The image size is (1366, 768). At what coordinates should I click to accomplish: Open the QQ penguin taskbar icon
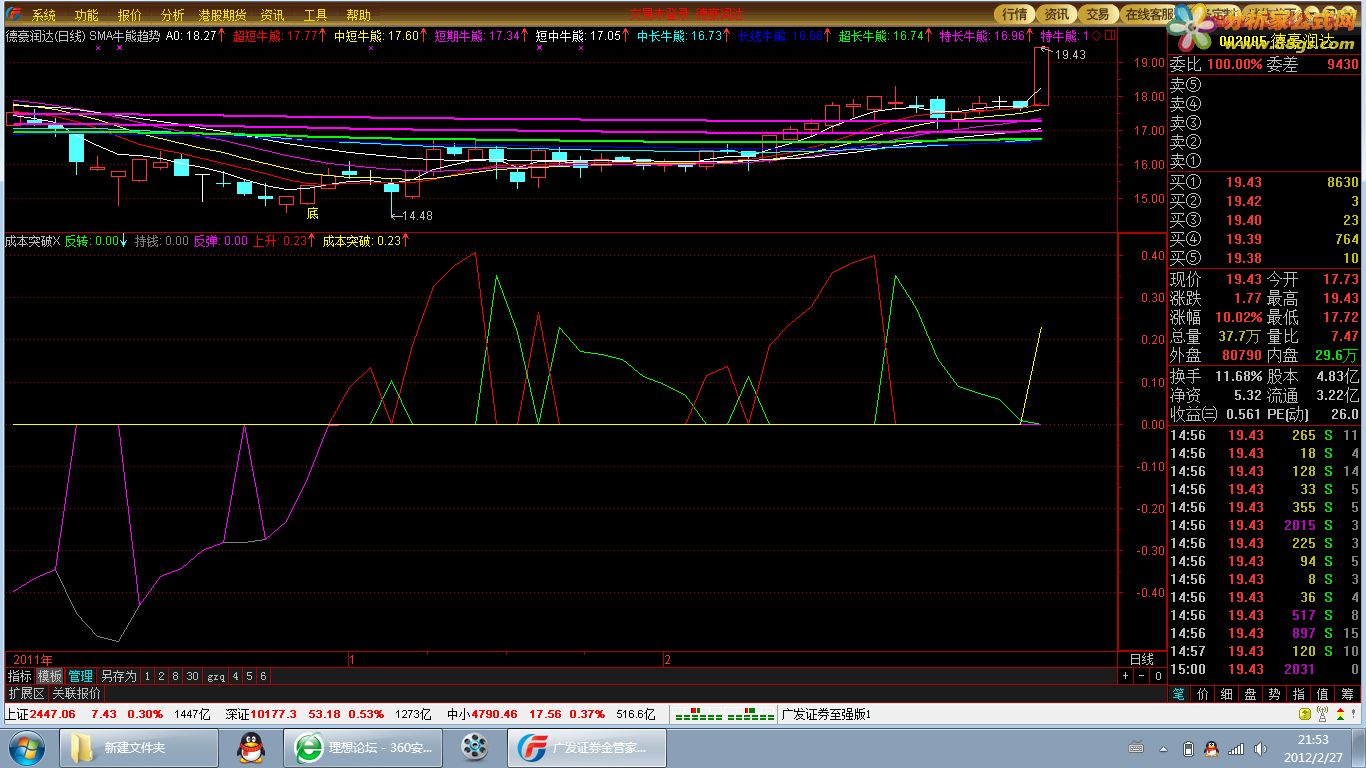(x=251, y=747)
